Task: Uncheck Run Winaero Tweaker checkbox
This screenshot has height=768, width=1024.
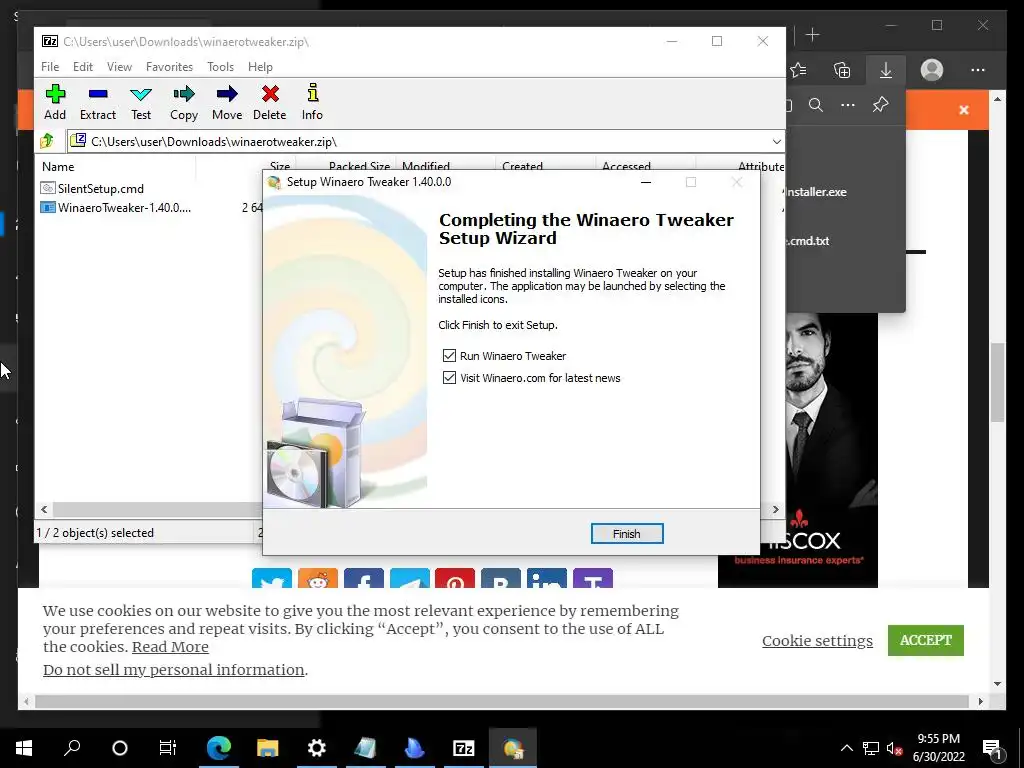Action: click(x=449, y=355)
